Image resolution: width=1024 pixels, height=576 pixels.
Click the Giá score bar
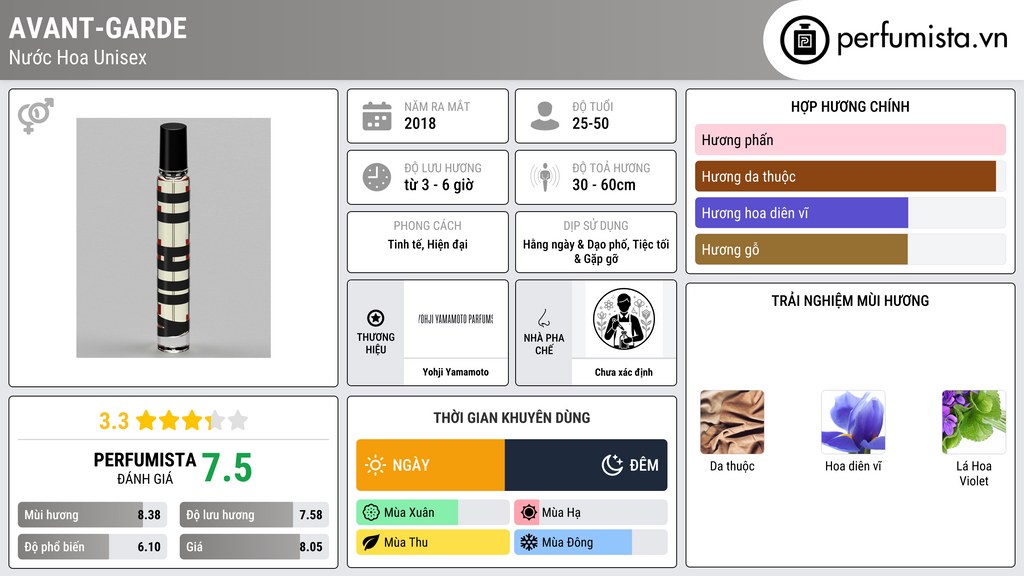pyautogui.click(x=254, y=547)
